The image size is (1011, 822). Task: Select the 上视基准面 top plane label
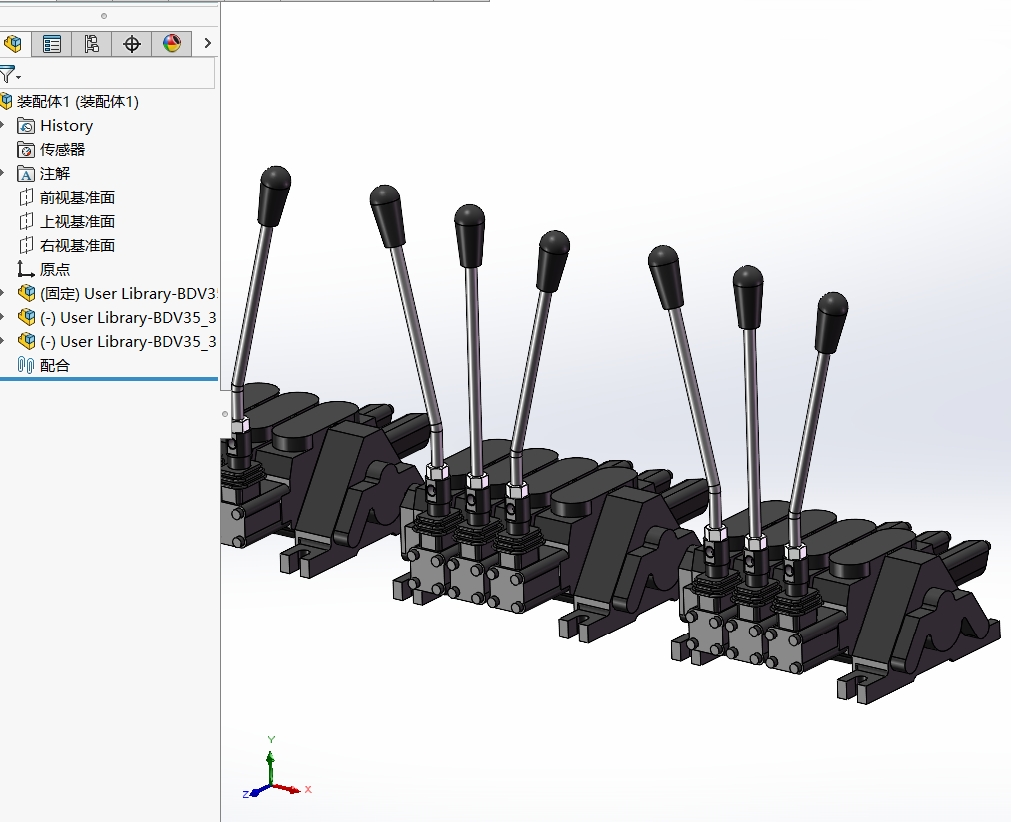click(77, 221)
